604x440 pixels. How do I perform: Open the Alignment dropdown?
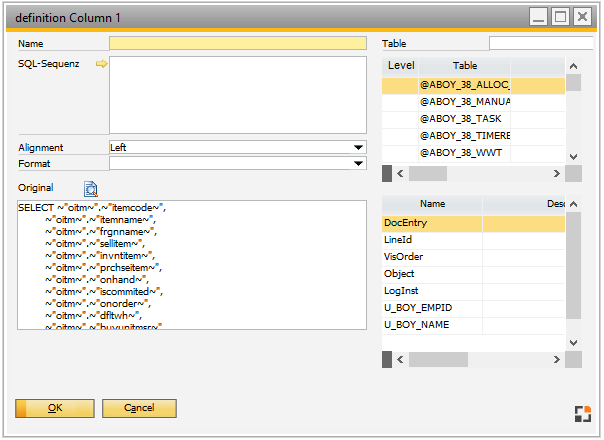(x=358, y=147)
